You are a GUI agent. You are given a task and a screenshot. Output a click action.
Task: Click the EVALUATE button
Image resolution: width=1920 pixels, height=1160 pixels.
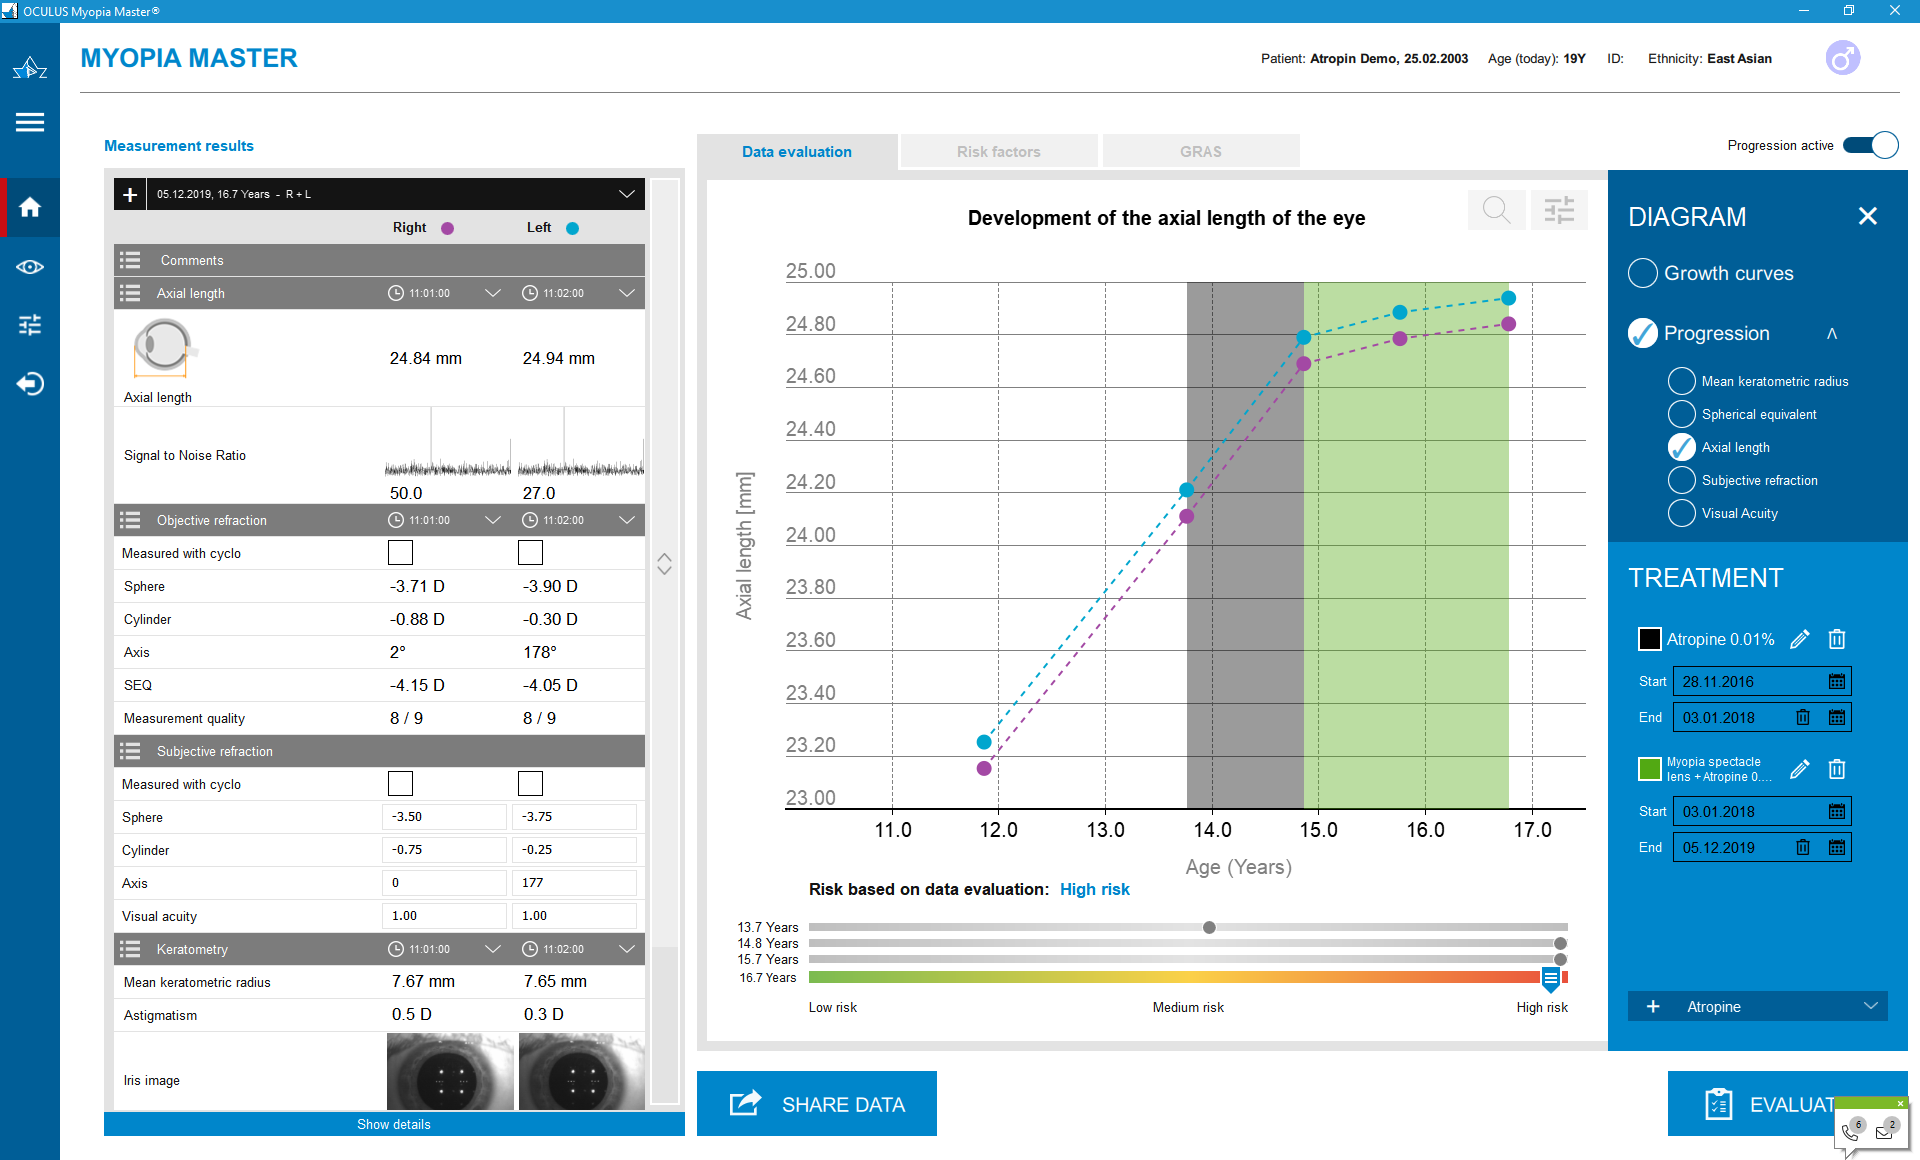(1787, 1104)
